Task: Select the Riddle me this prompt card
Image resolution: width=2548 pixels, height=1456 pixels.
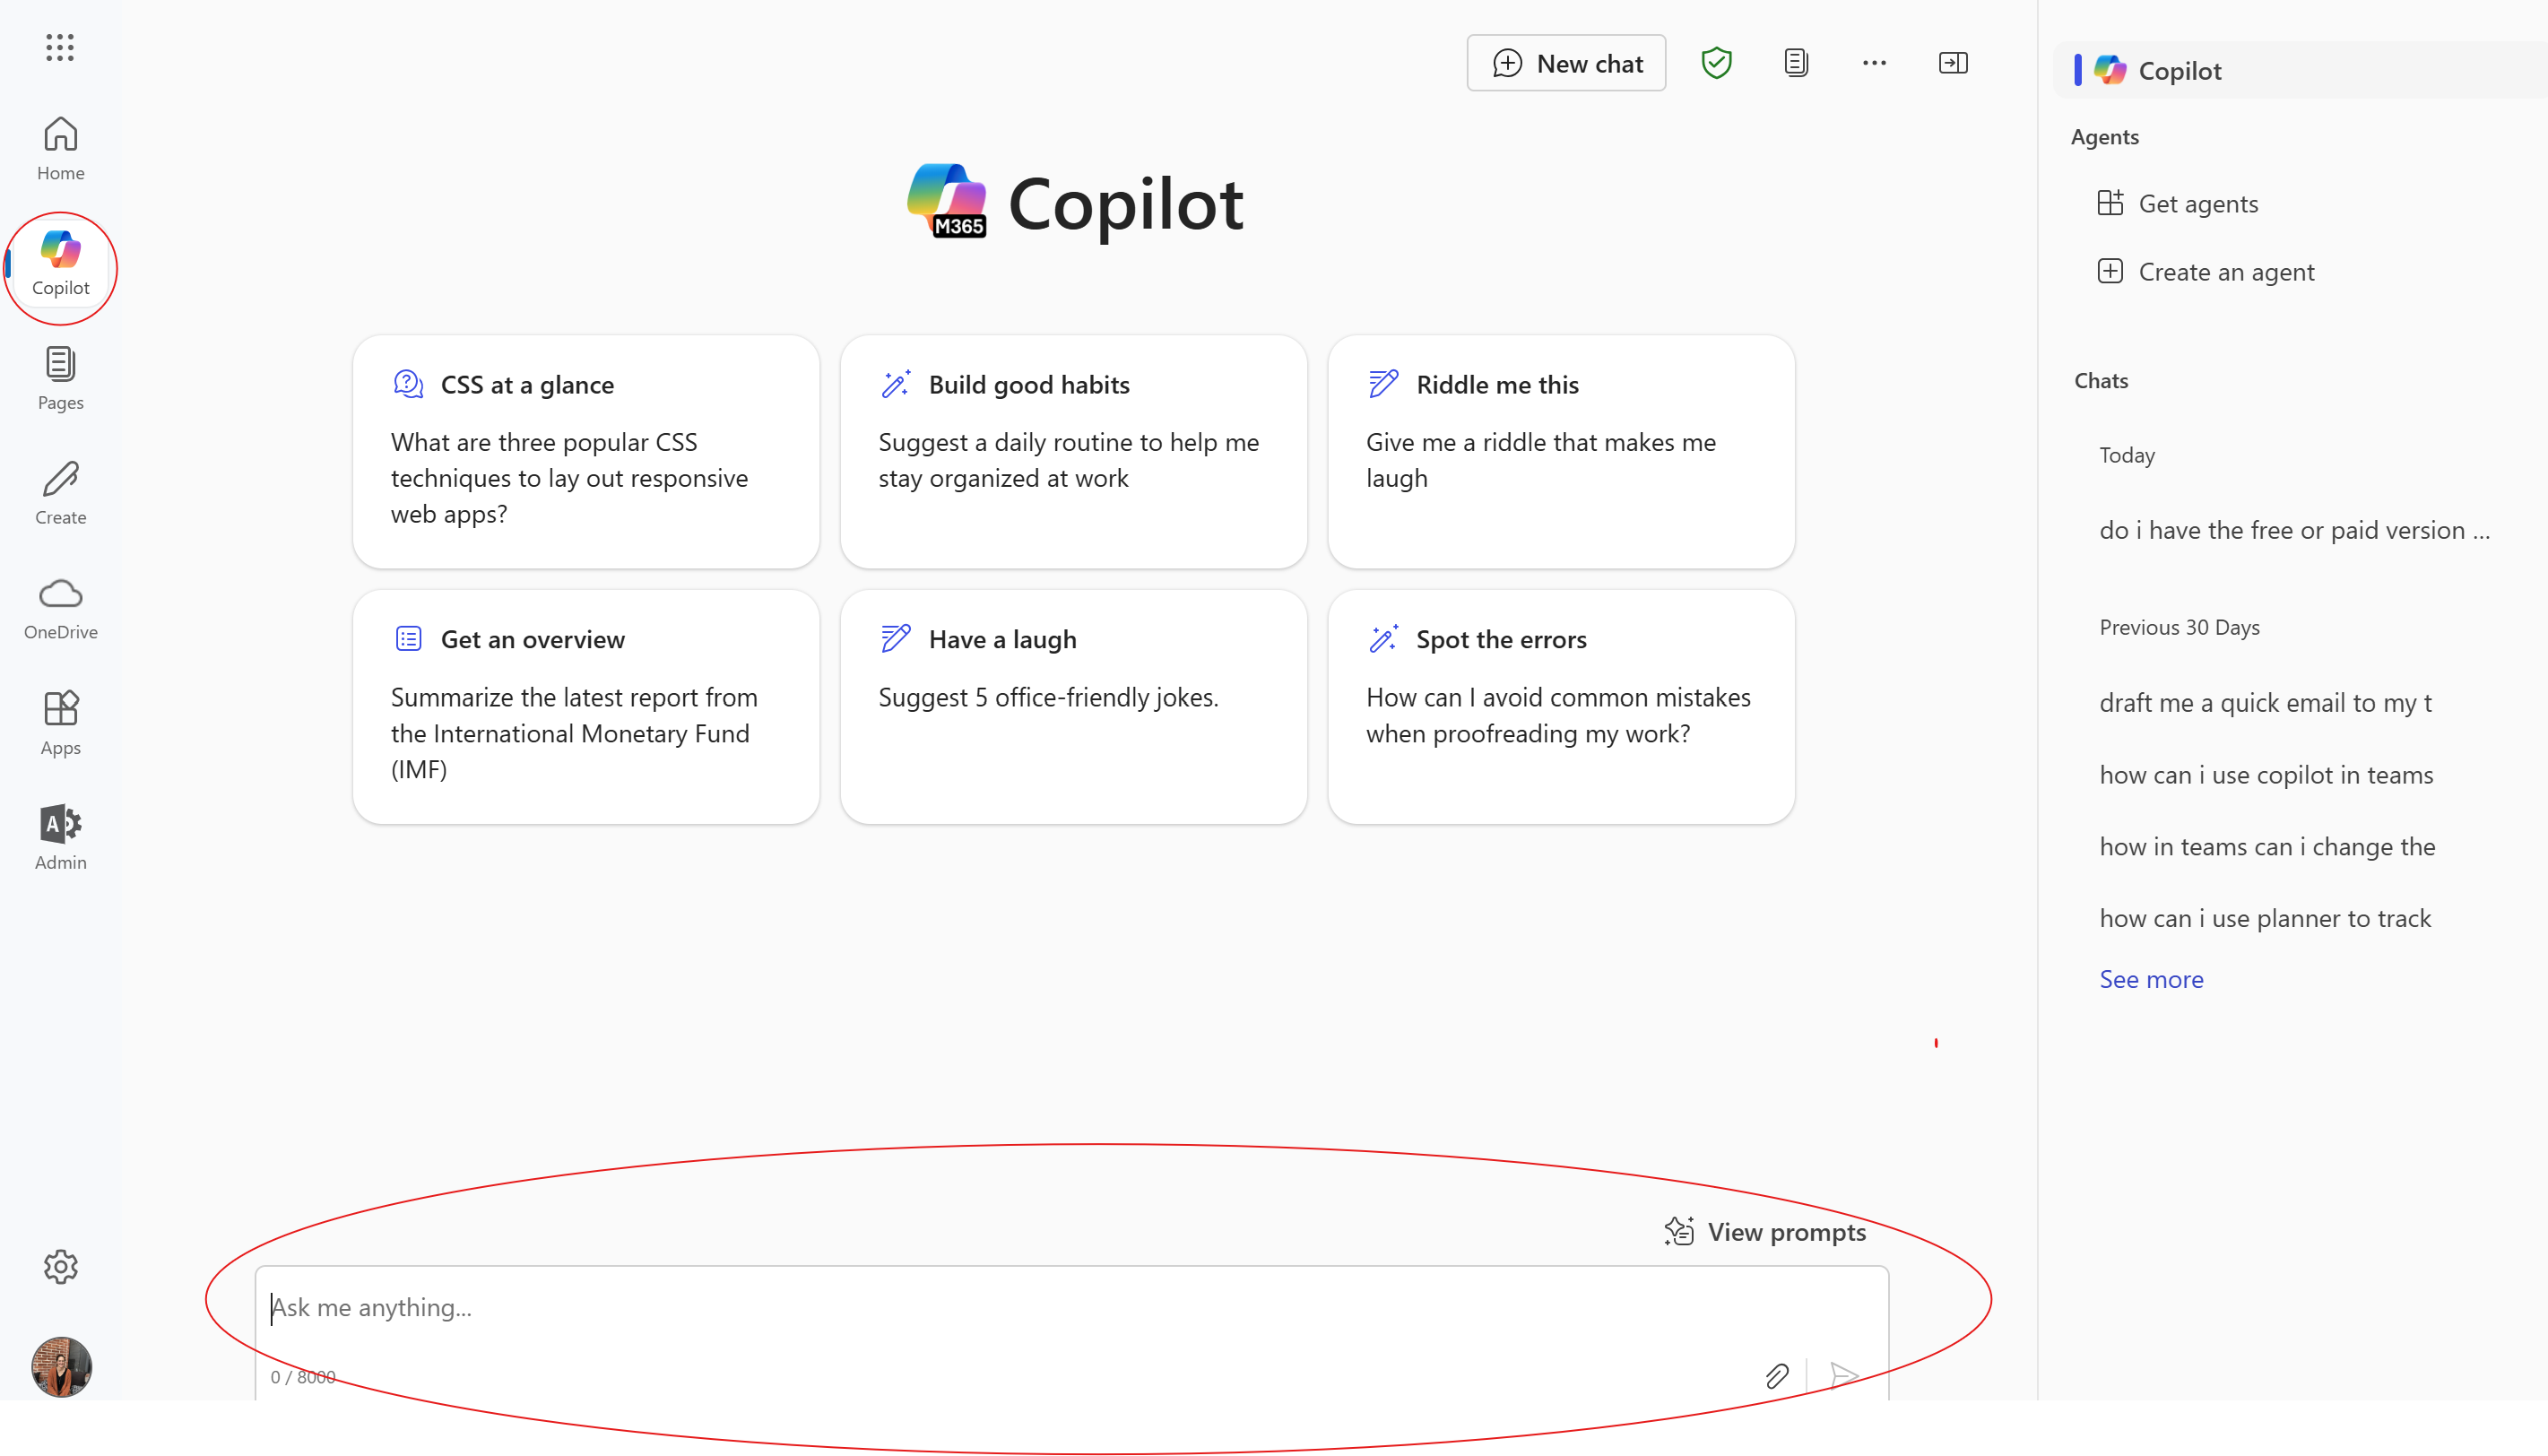Action: click(x=1560, y=451)
